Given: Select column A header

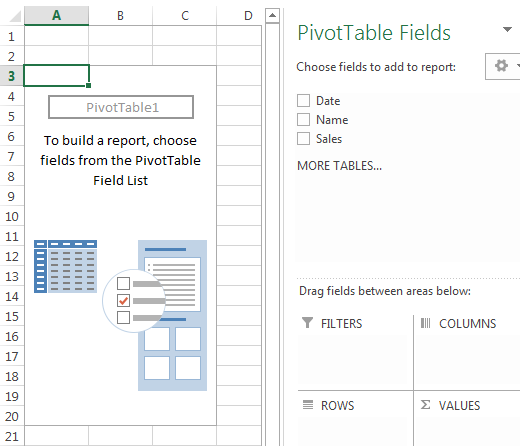Looking at the screenshot, I should (x=56, y=15).
